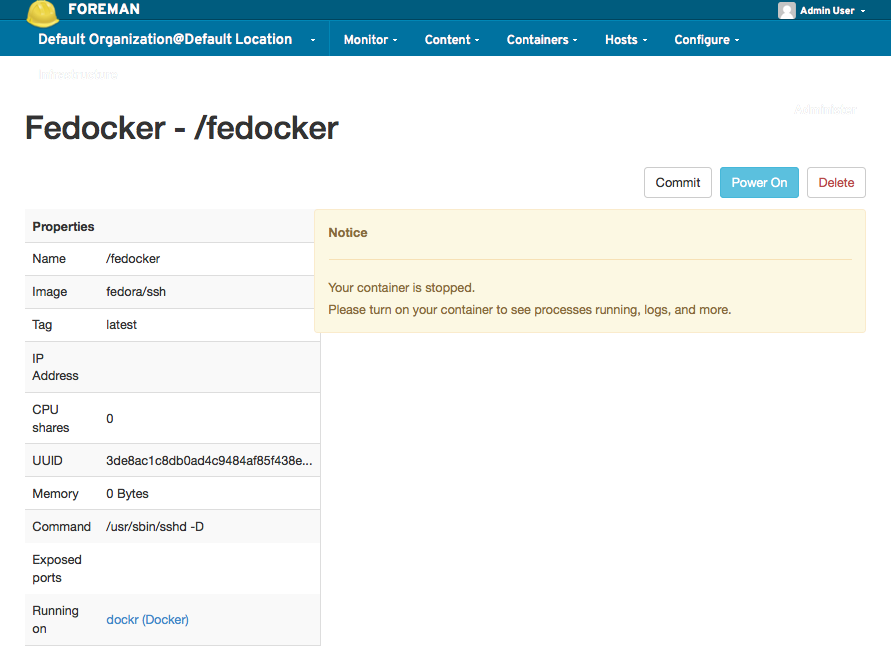Click the truncated UUID value

(209, 461)
